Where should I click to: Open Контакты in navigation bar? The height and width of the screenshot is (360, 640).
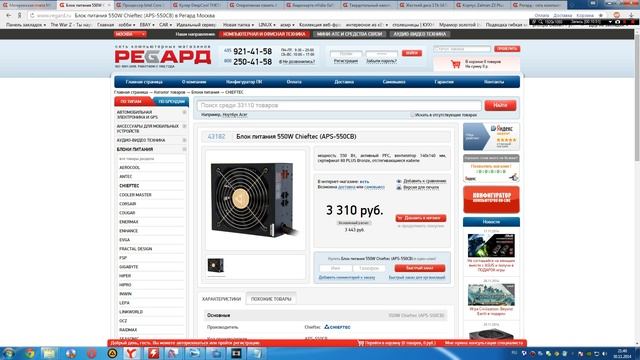click(x=494, y=82)
